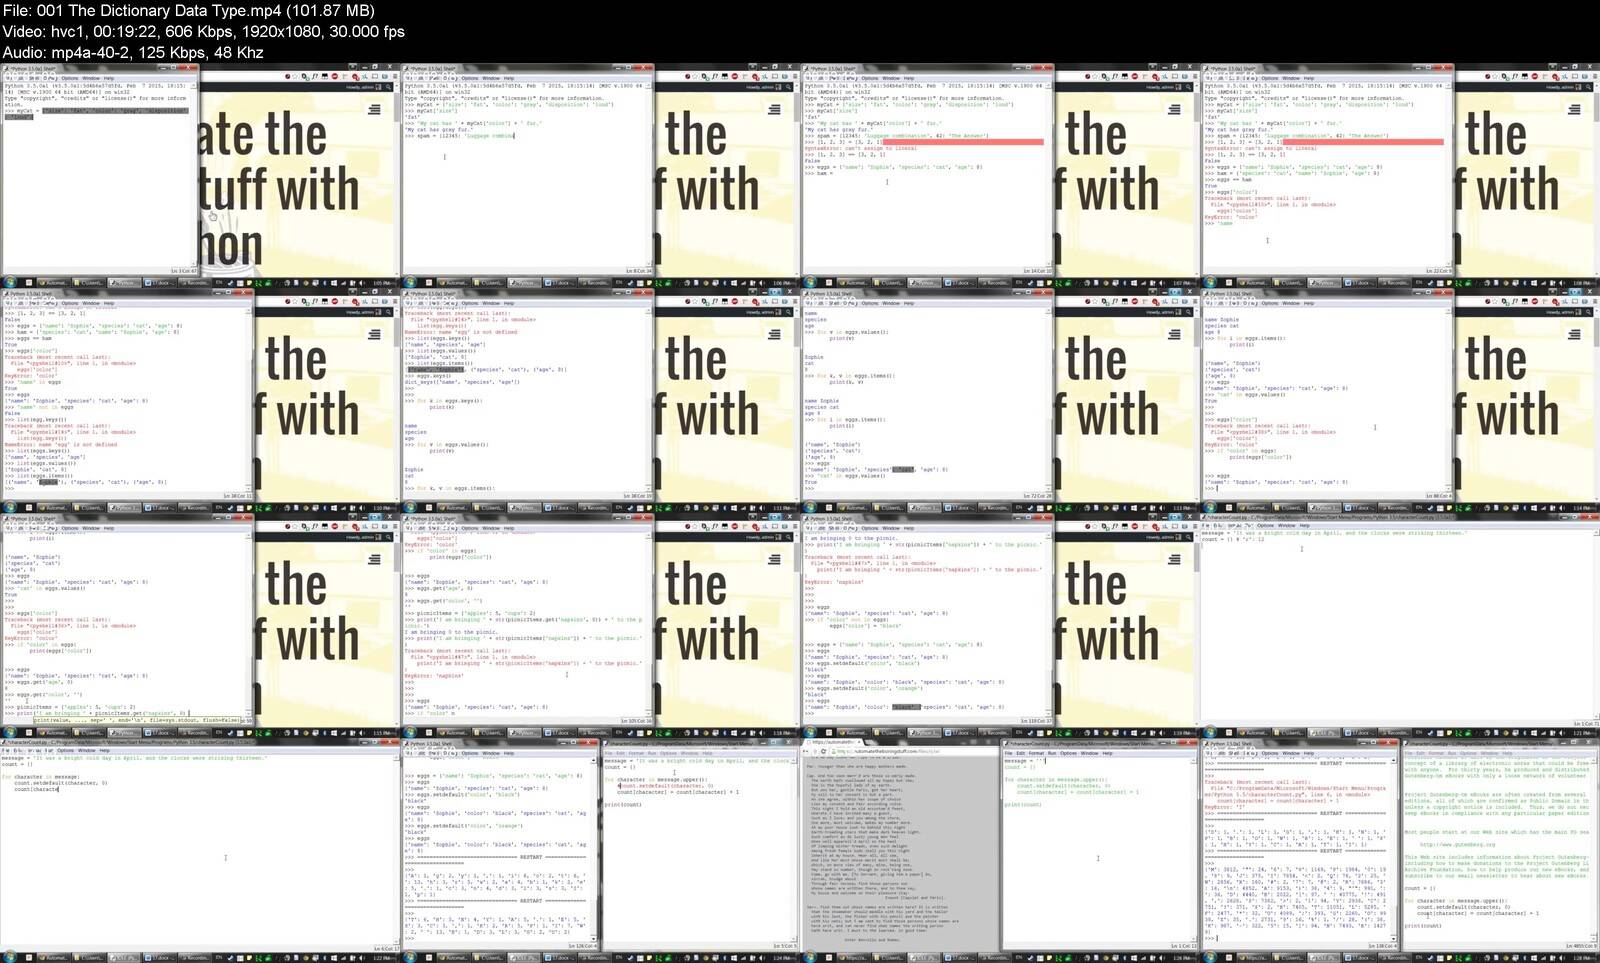Select the "Audio: mp4a-40-2, 125 Kbps" info line

pos(133,52)
